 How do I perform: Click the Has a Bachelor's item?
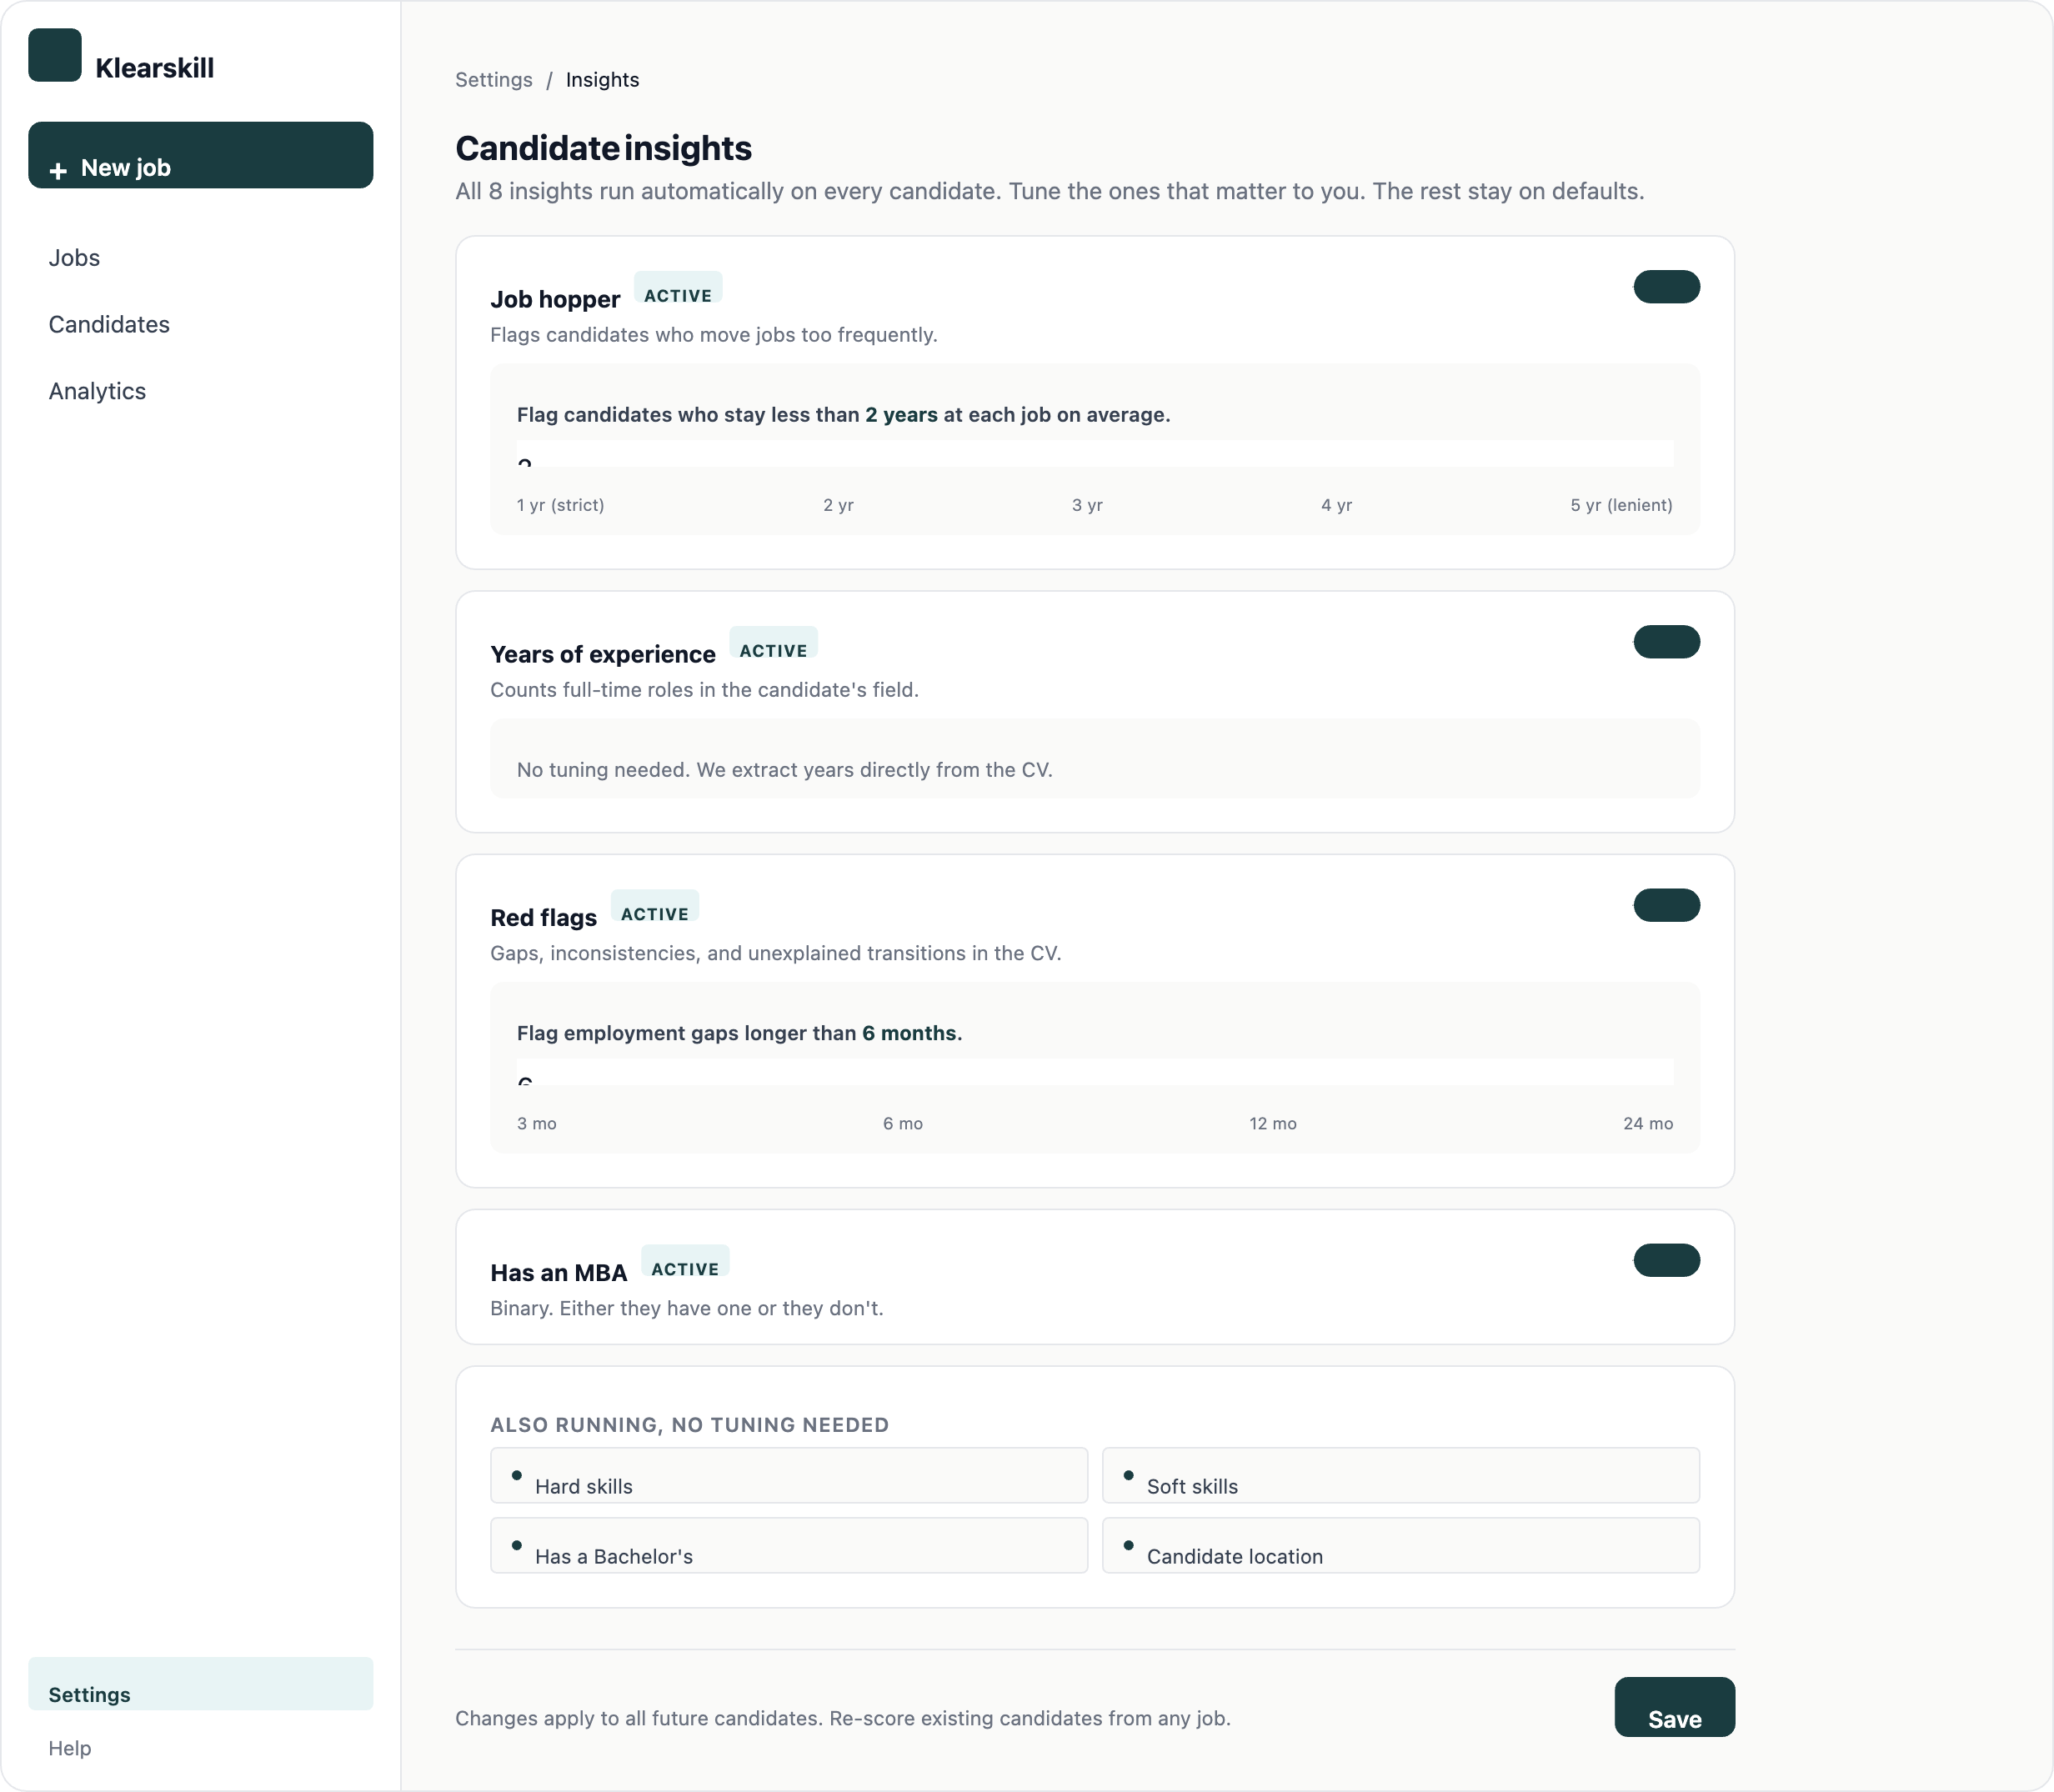[789, 1545]
